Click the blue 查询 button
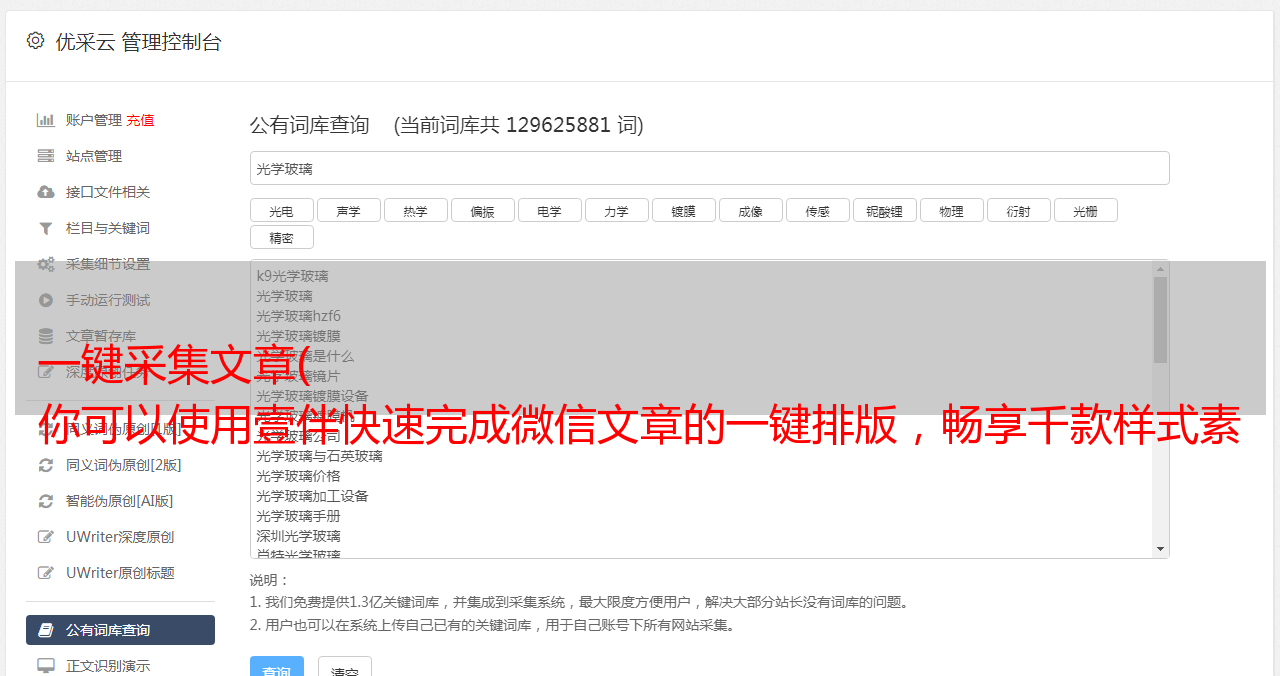 click(277, 667)
